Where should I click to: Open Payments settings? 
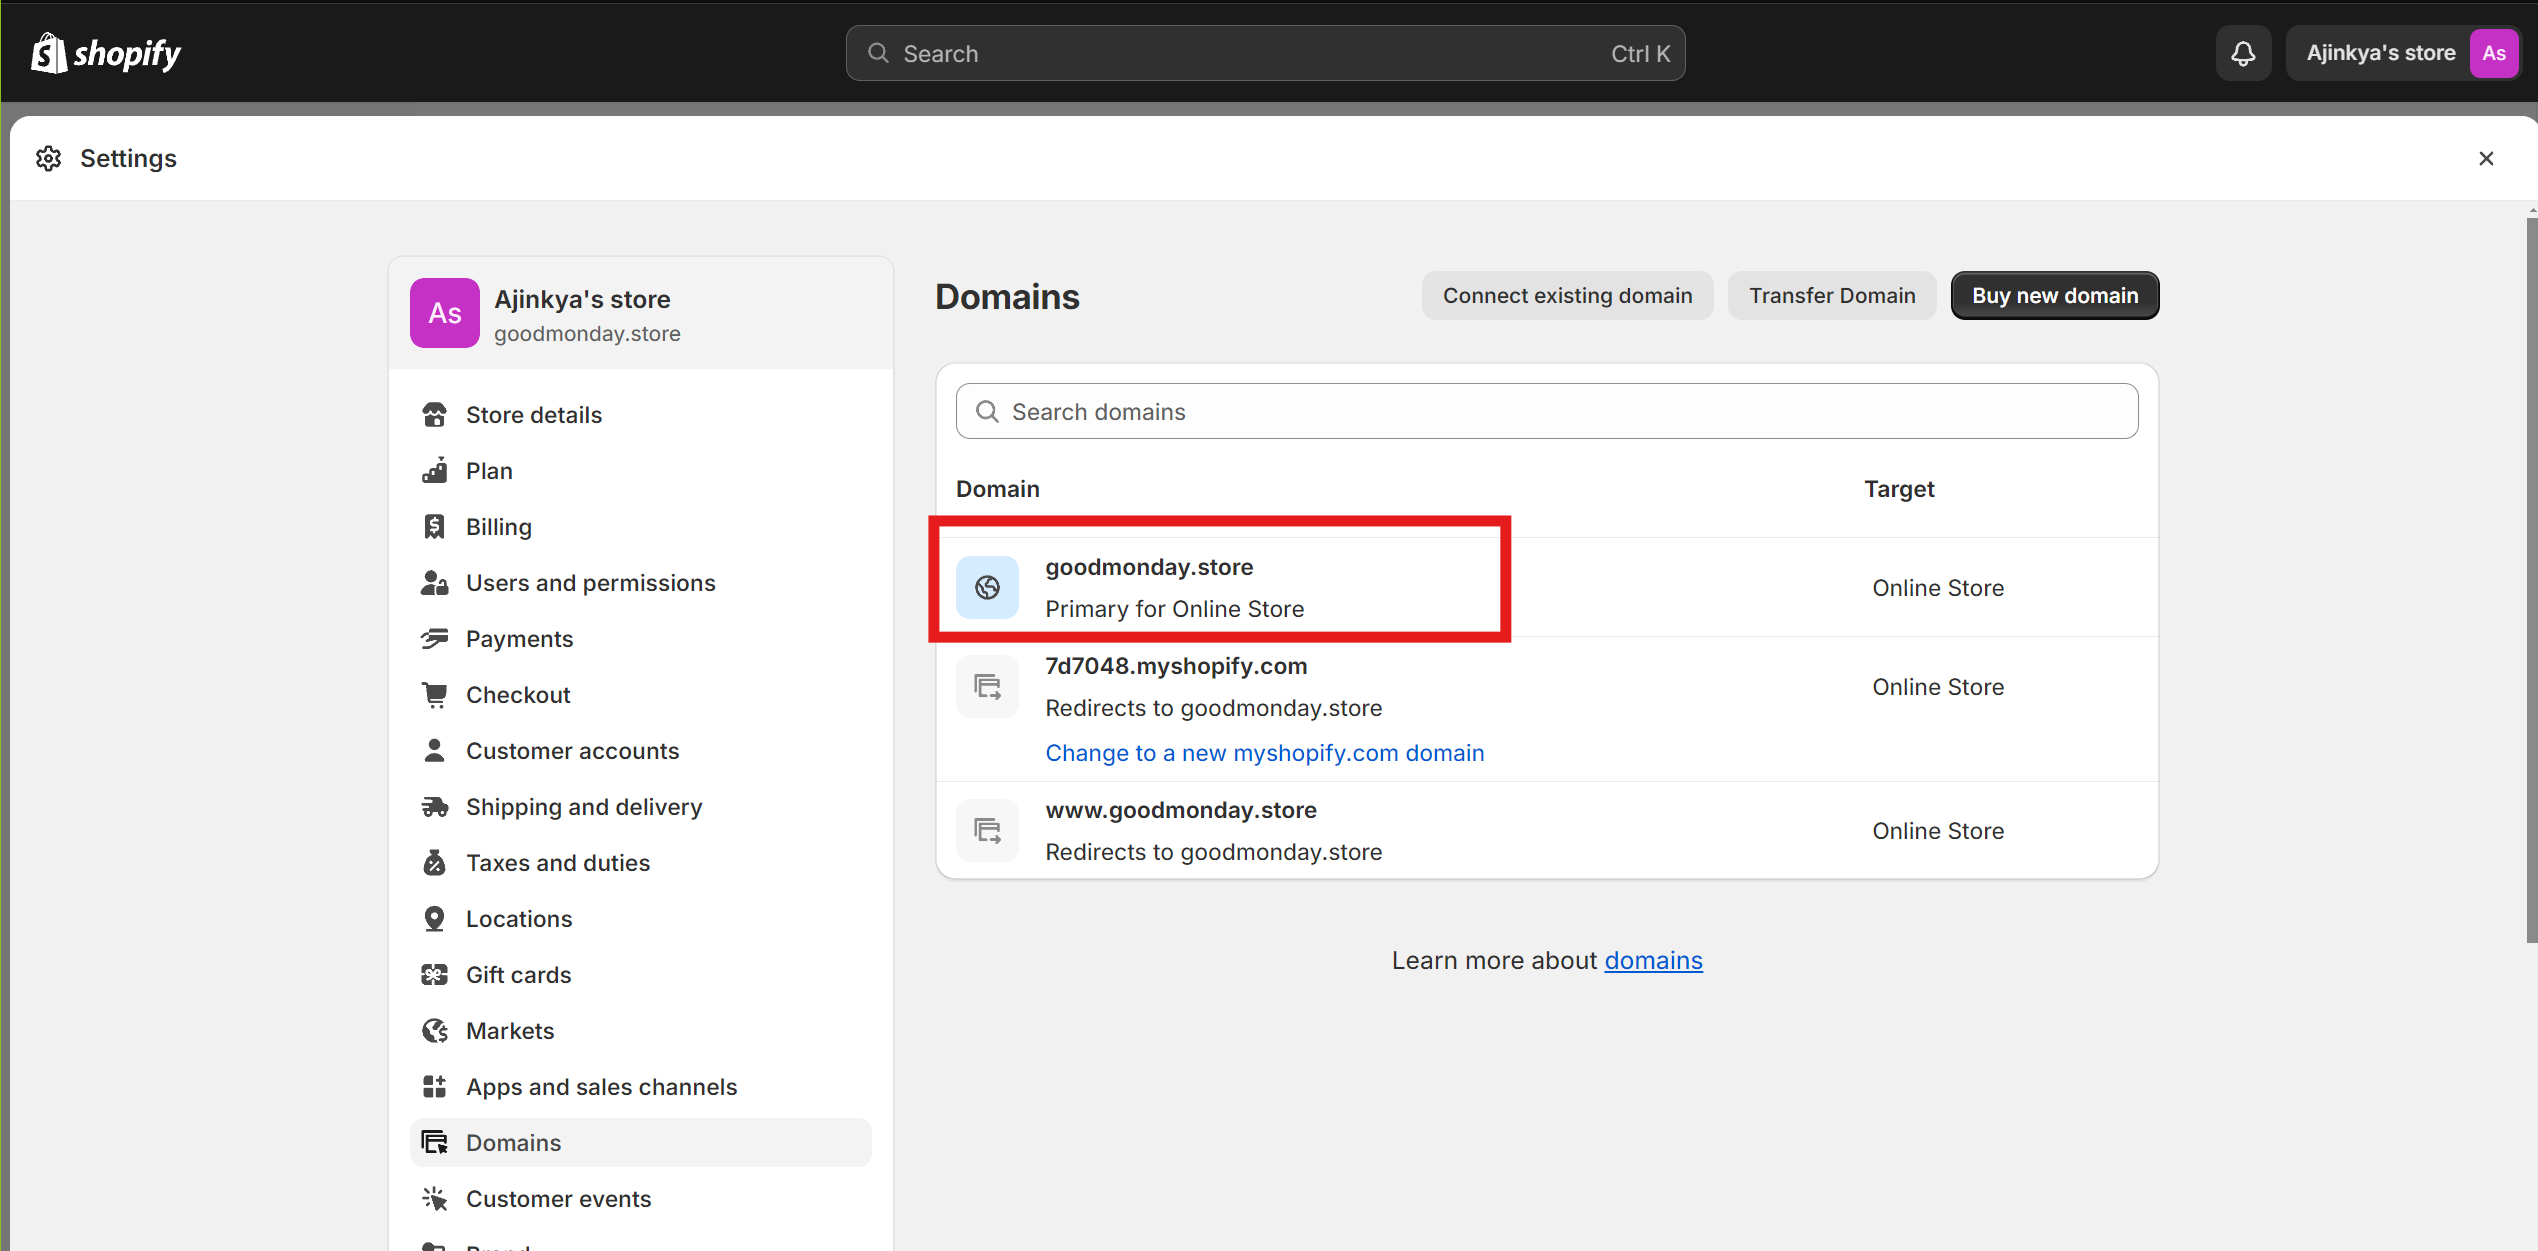click(x=640, y=639)
